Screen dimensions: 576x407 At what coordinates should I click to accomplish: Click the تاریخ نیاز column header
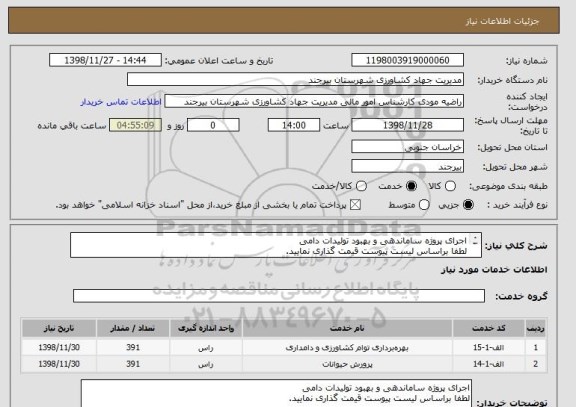point(59,328)
